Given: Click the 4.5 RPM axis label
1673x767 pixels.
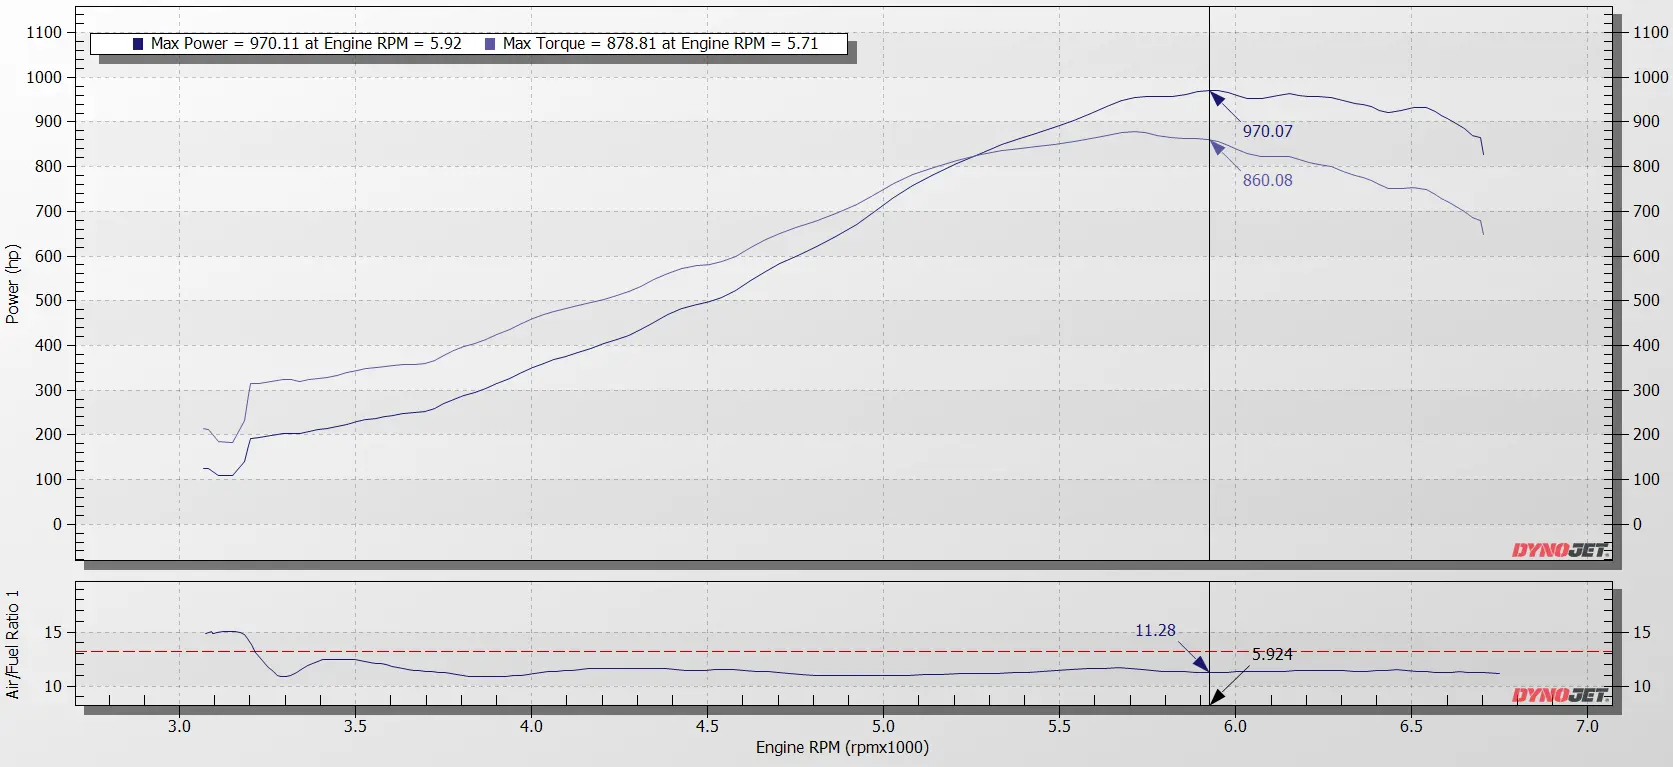Looking at the screenshot, I should (707, 726).
